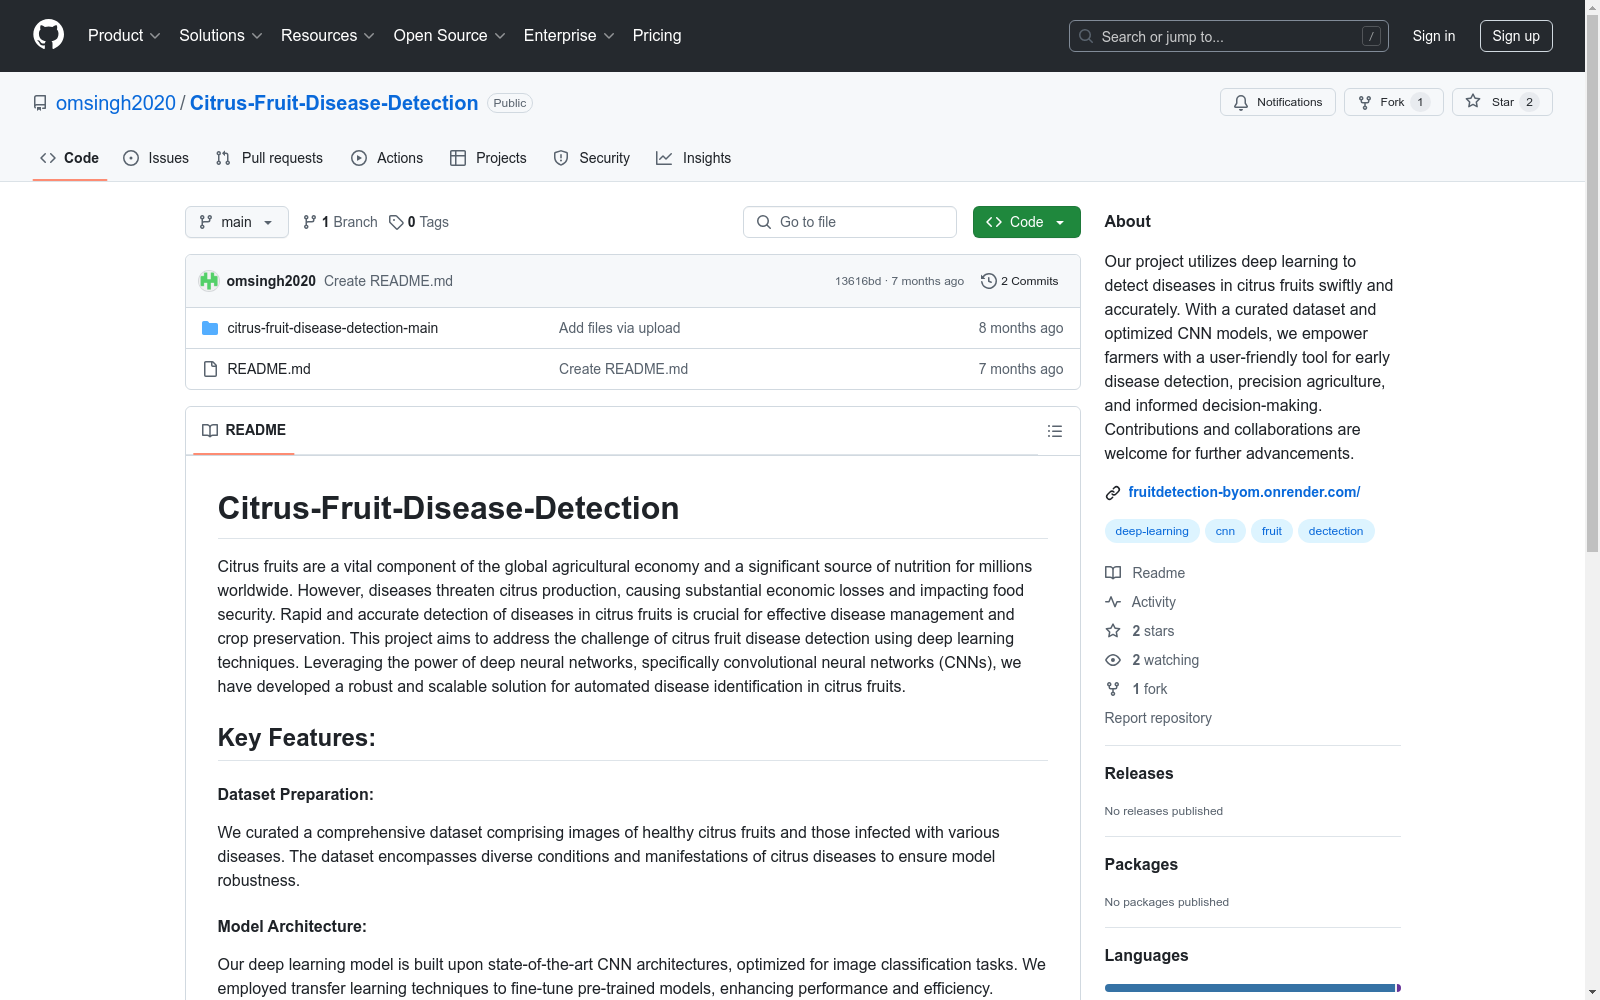Visit the fruitdetection-byom.onrender.com link
This screenshot has height=1000, width=1600.
[x=1244, y=492]
